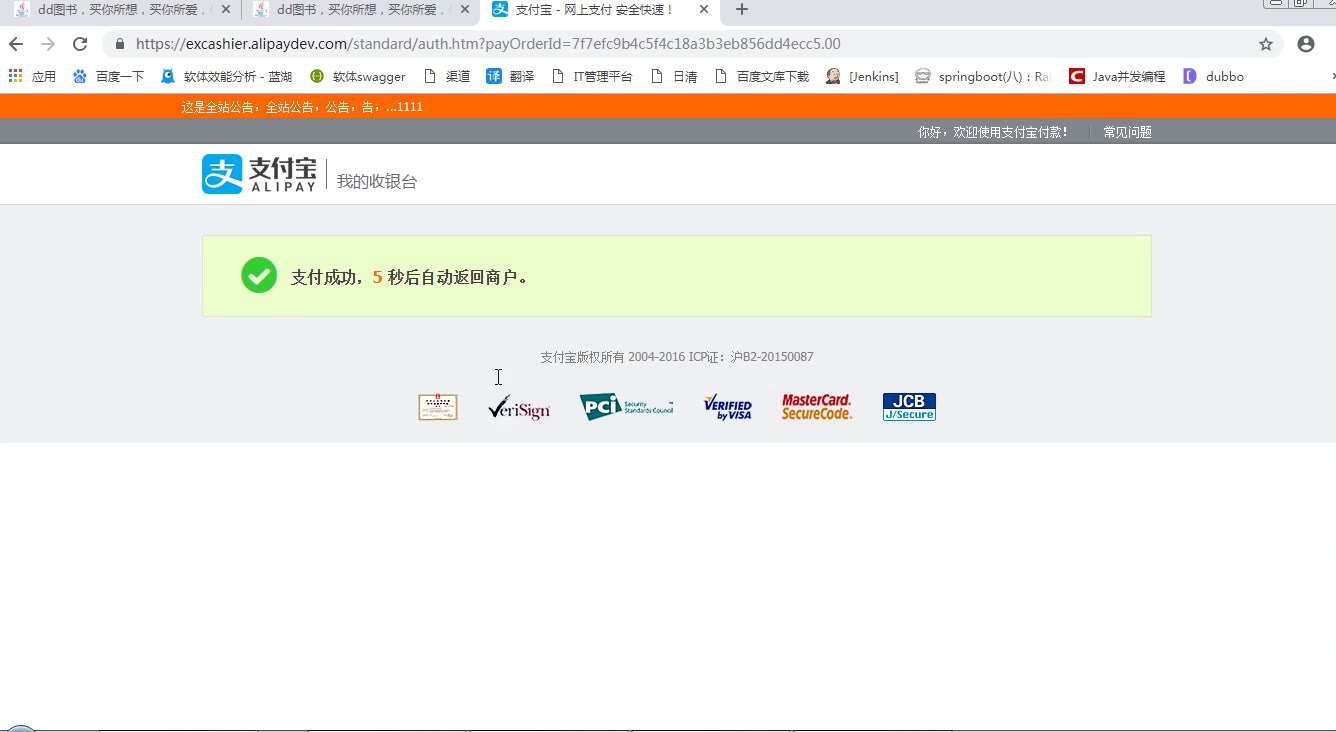Screen dimensions: 1336x732
Task: Click the green success checkmark icon
Action: click(x=259, y=275)
